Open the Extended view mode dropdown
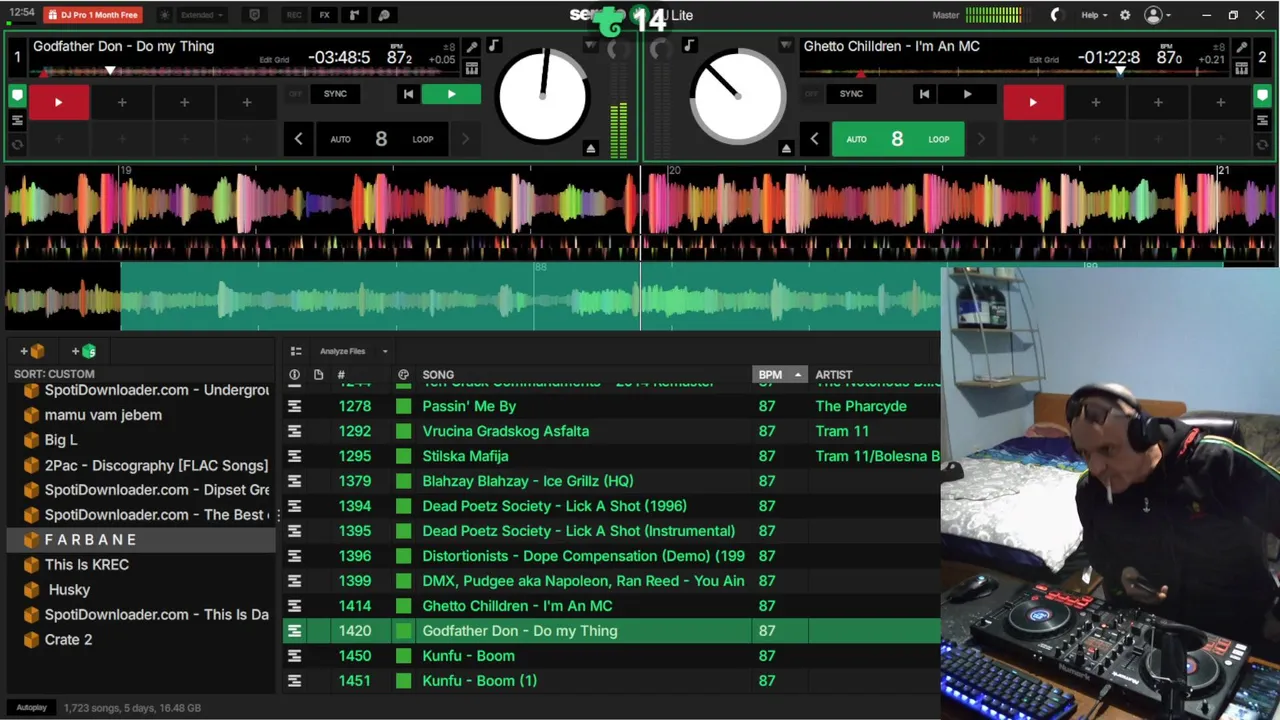 click(x=202, y=15)
